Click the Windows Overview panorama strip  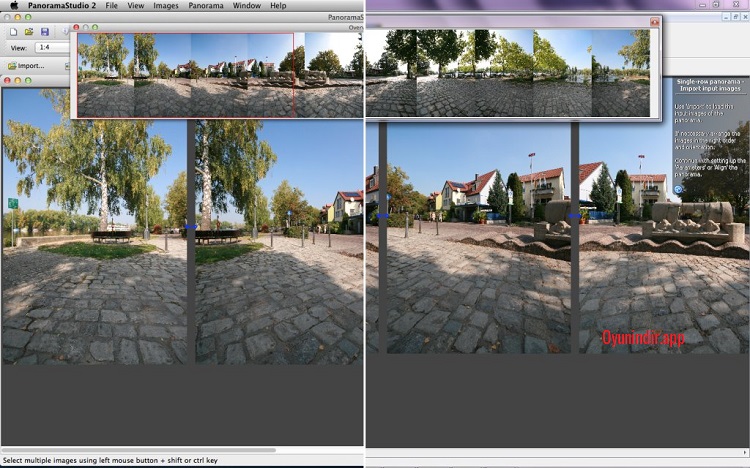pos(507,73)
